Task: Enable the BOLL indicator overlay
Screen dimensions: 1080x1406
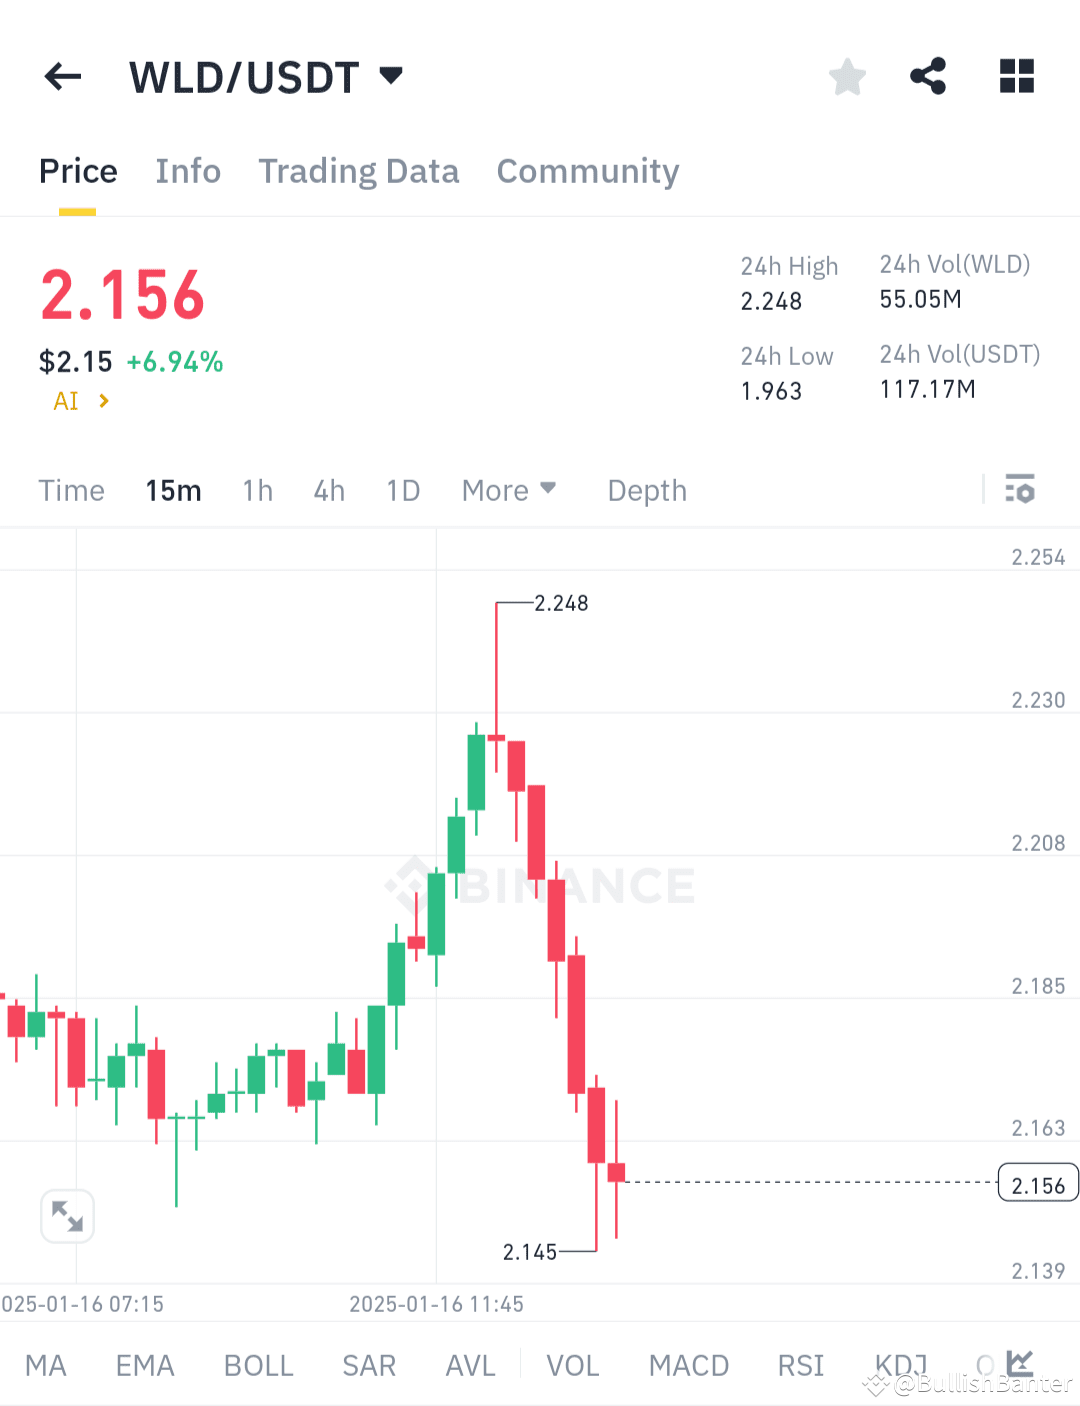Action: (258, 1364)
